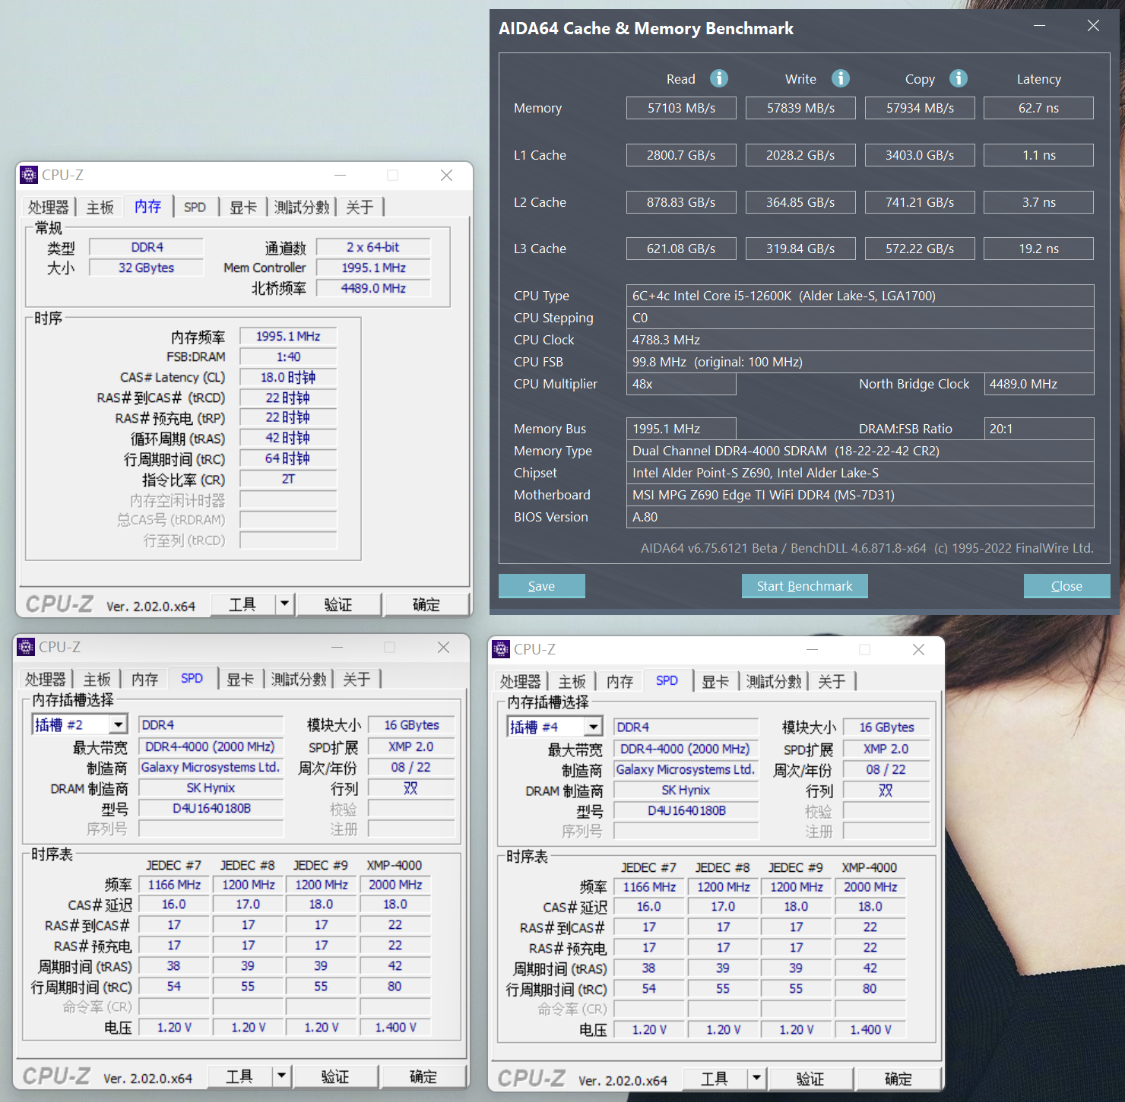Close the AIDA64 benchmark window with X

click(x=1093, y=27)
